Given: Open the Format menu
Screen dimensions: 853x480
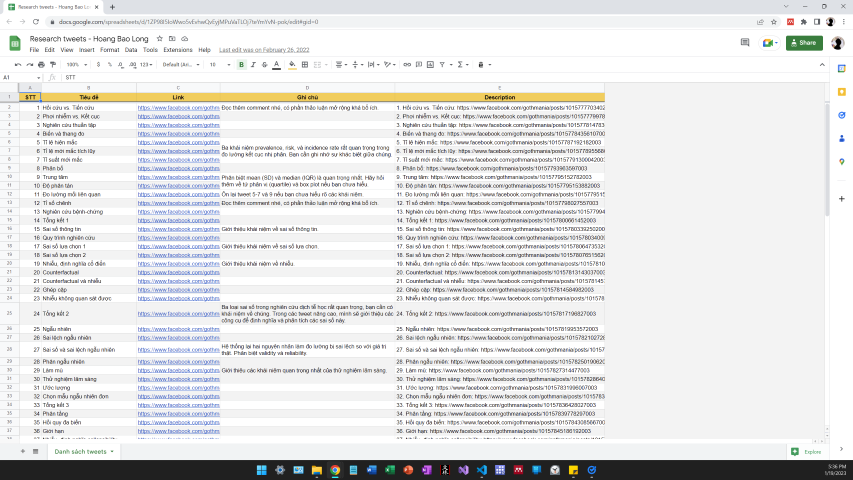Looking at the screenshot, I should 109,50.
